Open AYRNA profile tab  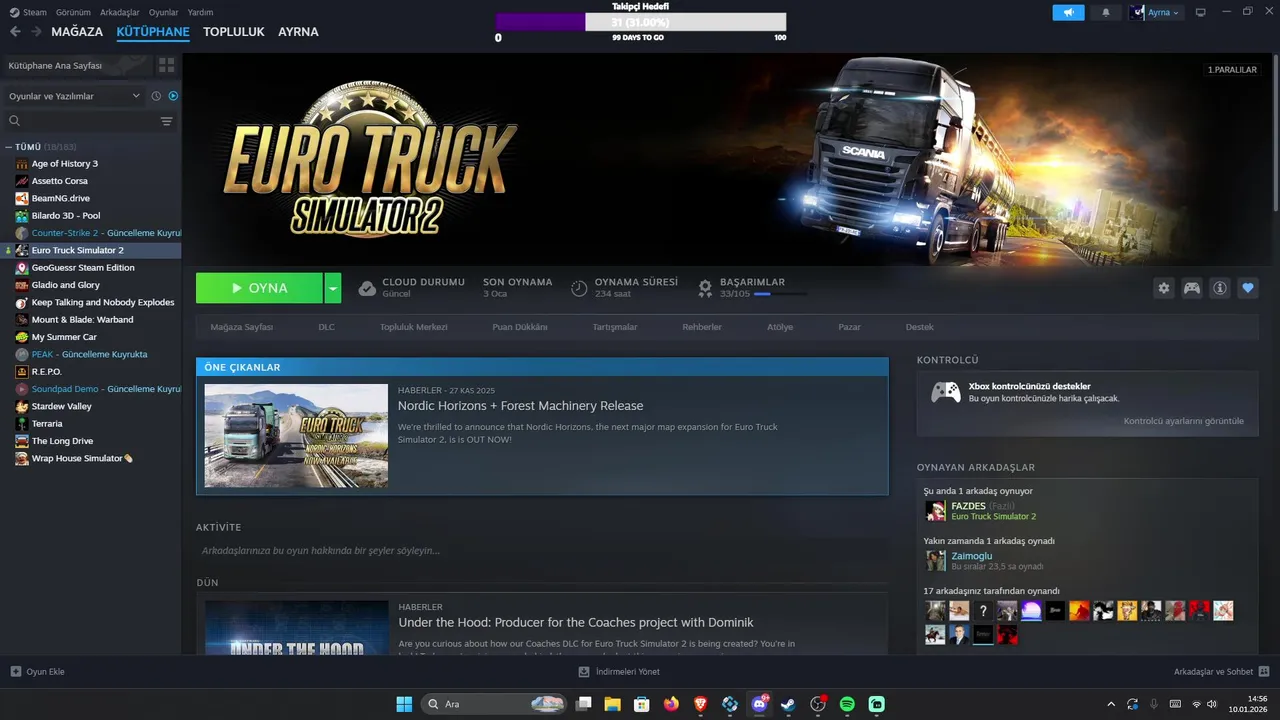pyautogui.click(x=298, y=32)
